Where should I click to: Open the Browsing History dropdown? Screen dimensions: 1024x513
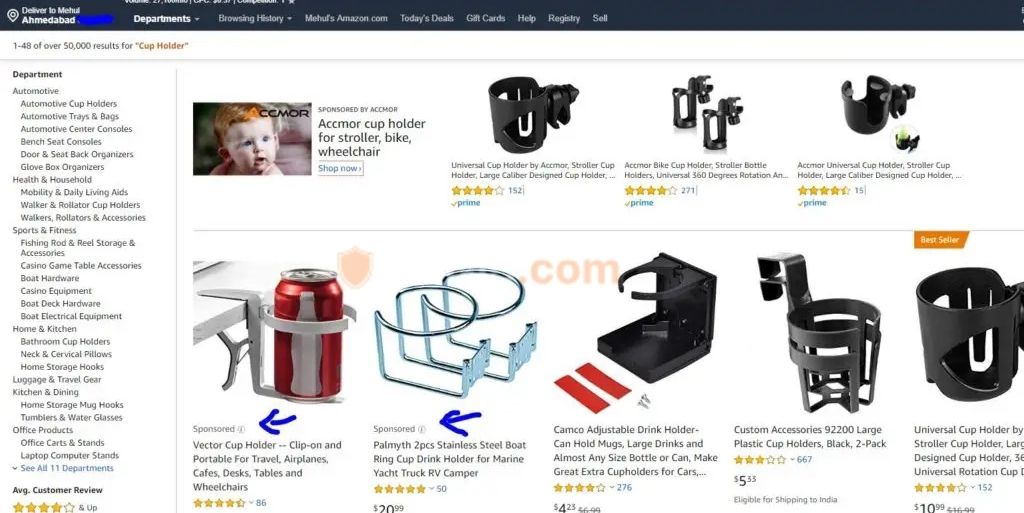pos(255,18)
